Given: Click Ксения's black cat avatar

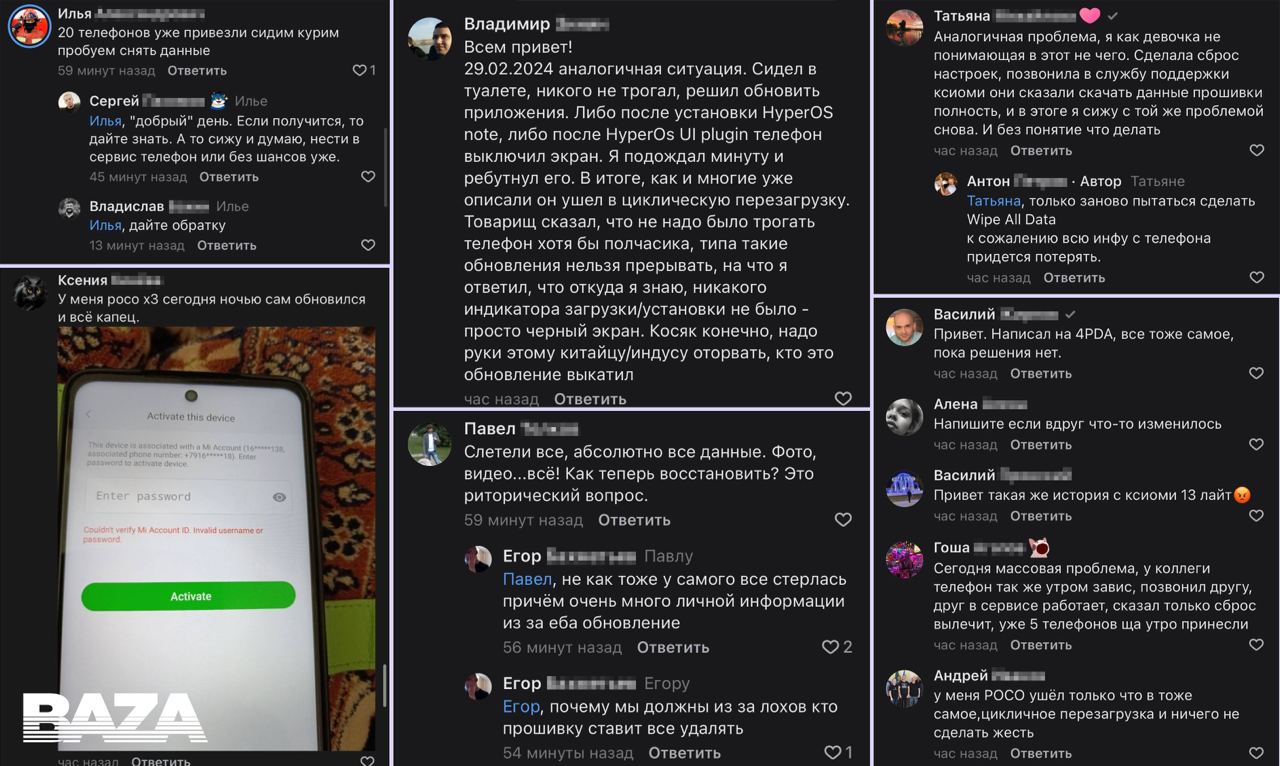Looking at the screenshot, I should click(29, 294).
